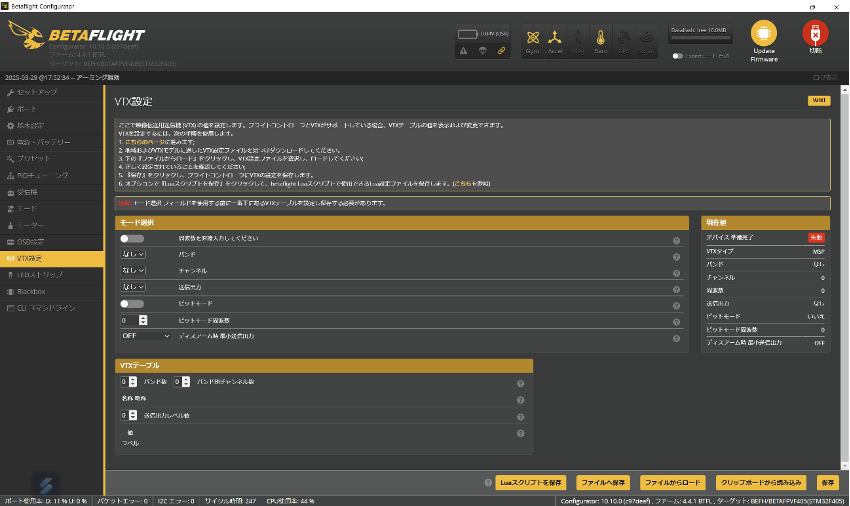This screenshot has height=506, width=850.
Task: Click the Luaスクリプトを保存 button
Action: 531,483
